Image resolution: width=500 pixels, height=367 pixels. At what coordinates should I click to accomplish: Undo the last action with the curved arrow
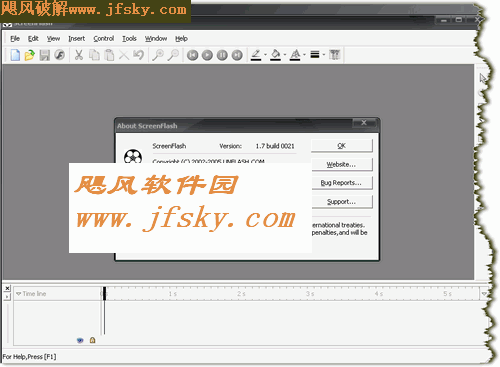tap(138, 55)
